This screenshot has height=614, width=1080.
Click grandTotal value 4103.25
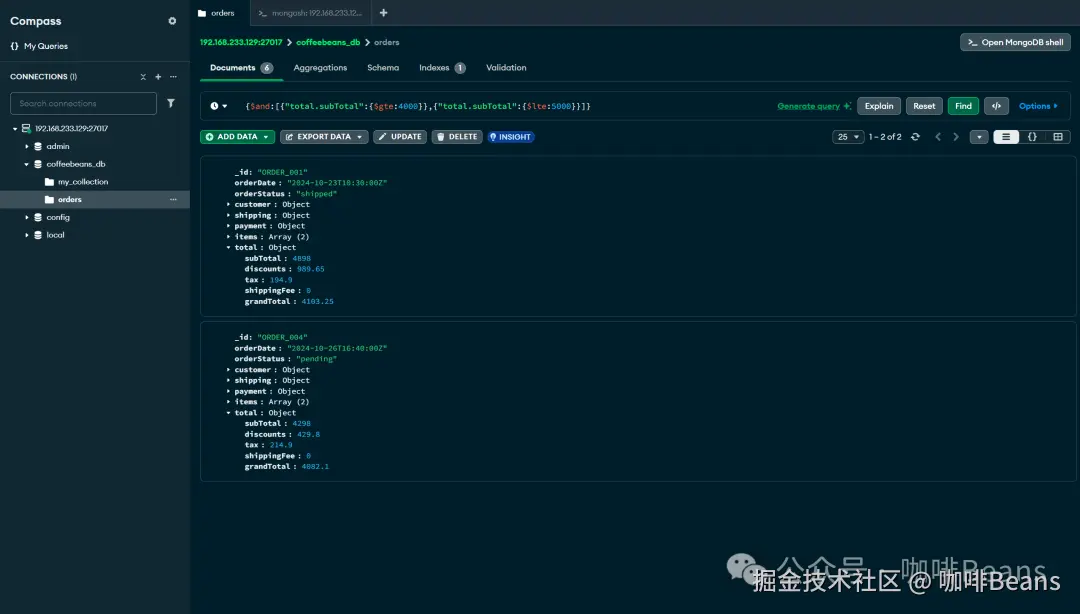[x=318, y=302]
